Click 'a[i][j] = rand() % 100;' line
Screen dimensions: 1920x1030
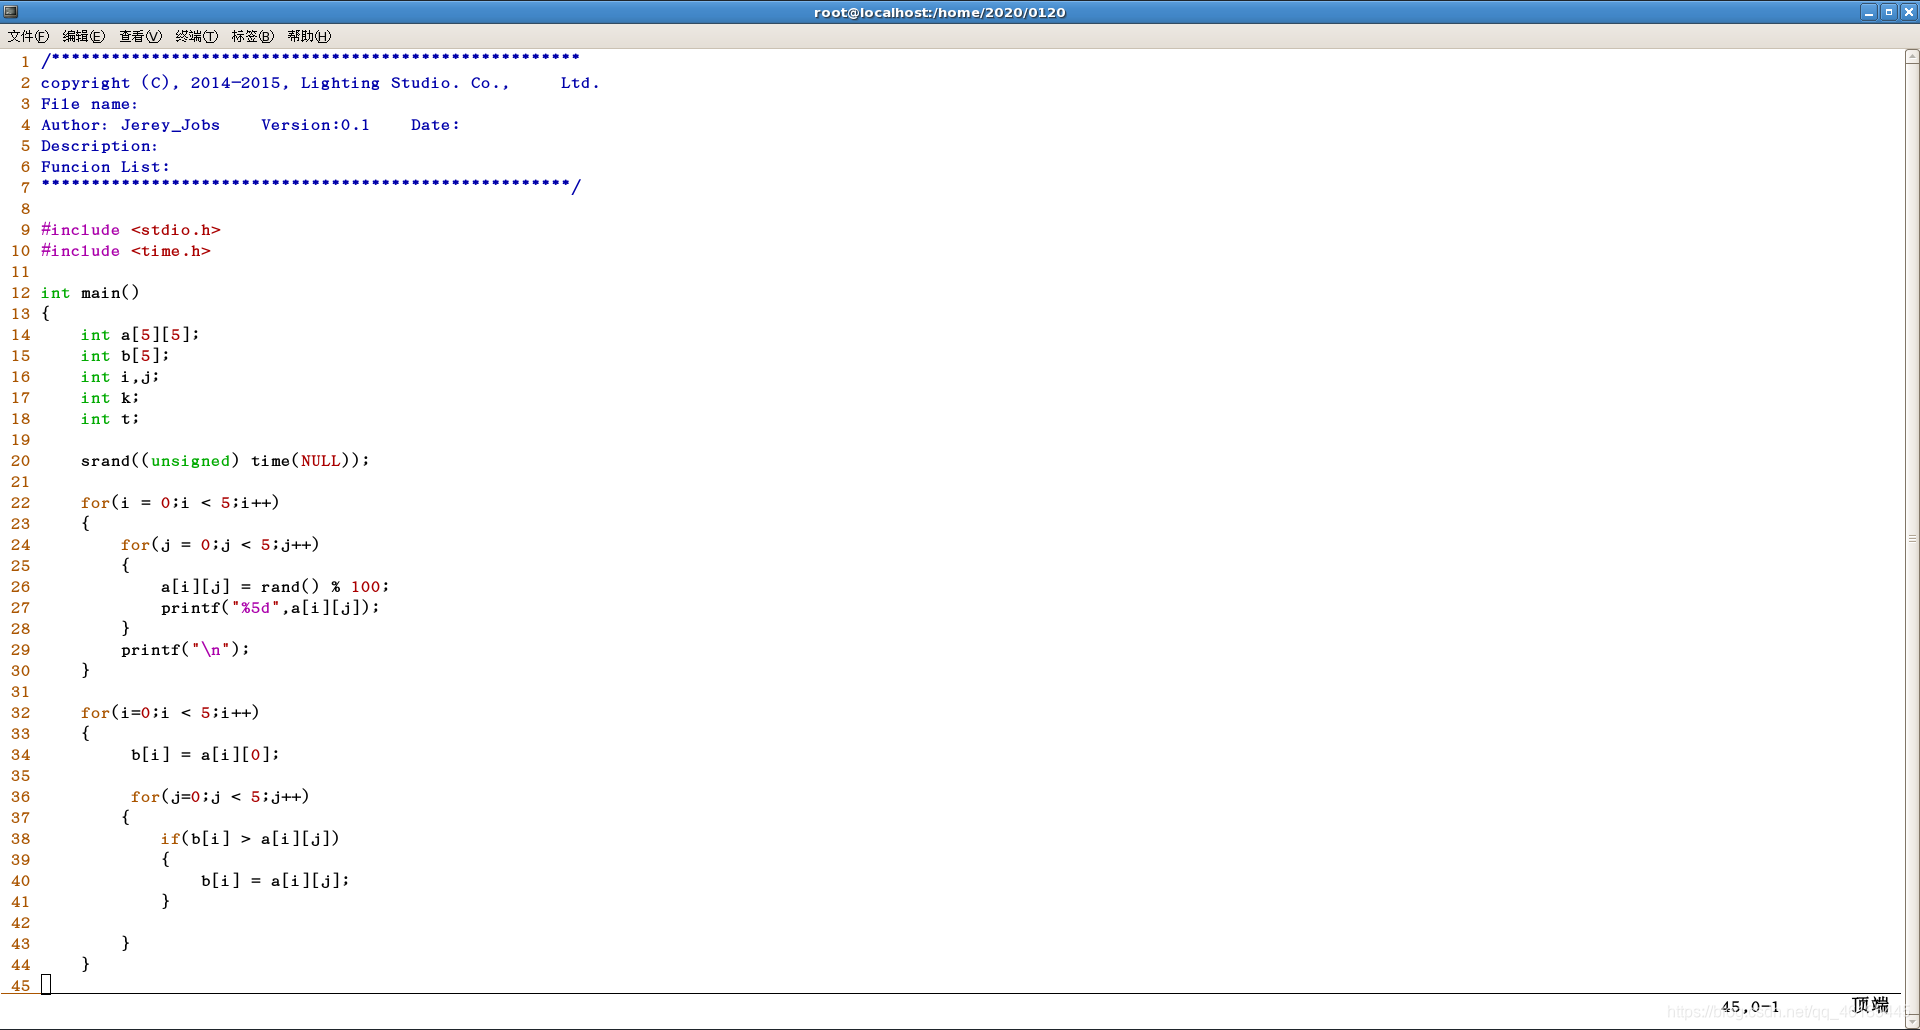click(x=275, y=587)
